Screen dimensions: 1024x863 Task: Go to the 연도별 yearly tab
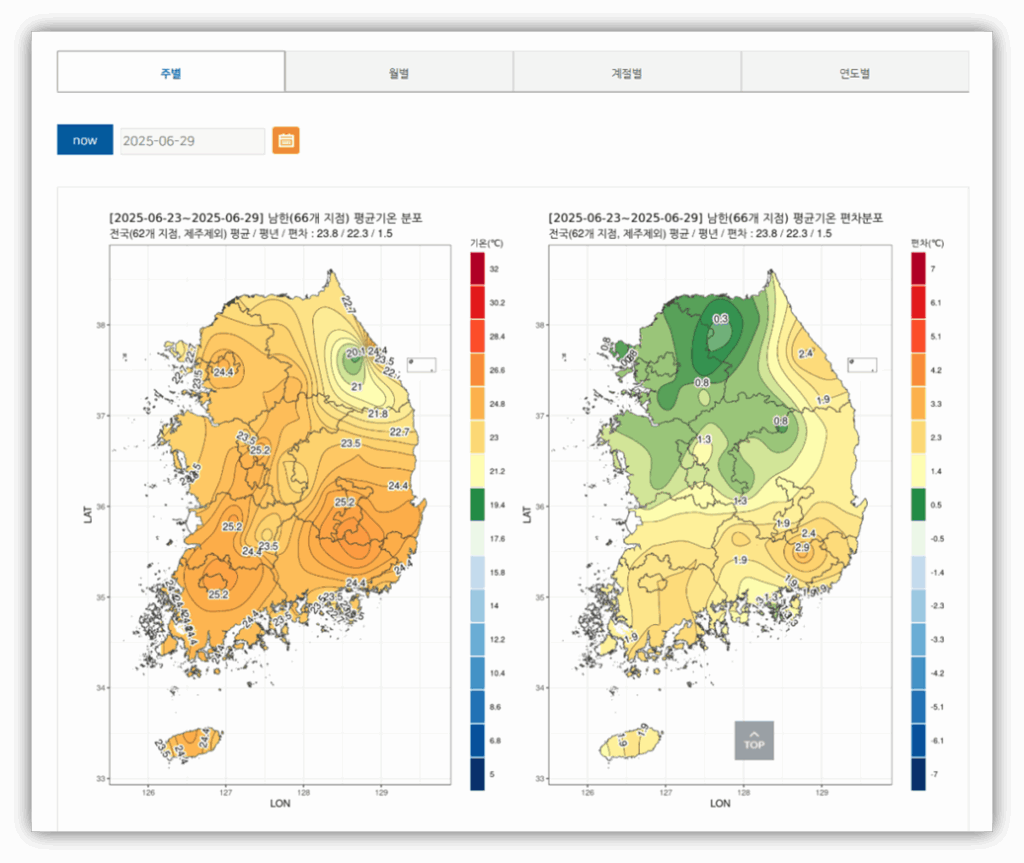tap(855, 72)
